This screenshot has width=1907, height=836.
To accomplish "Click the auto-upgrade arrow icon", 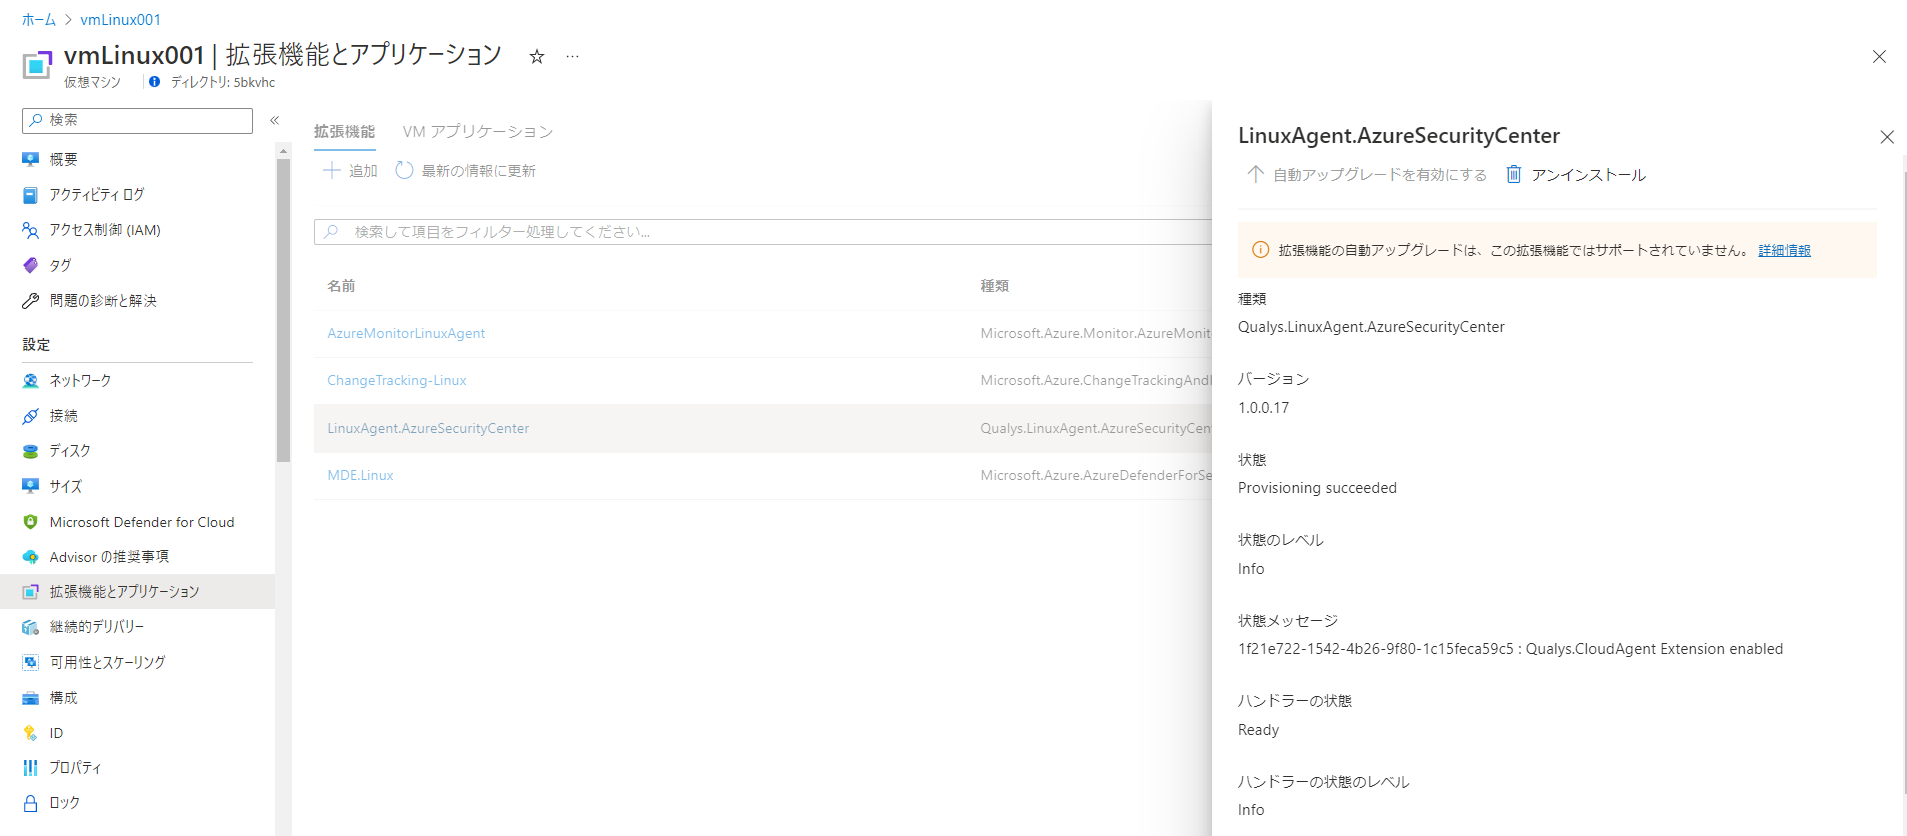I will tap(1255, 174).
